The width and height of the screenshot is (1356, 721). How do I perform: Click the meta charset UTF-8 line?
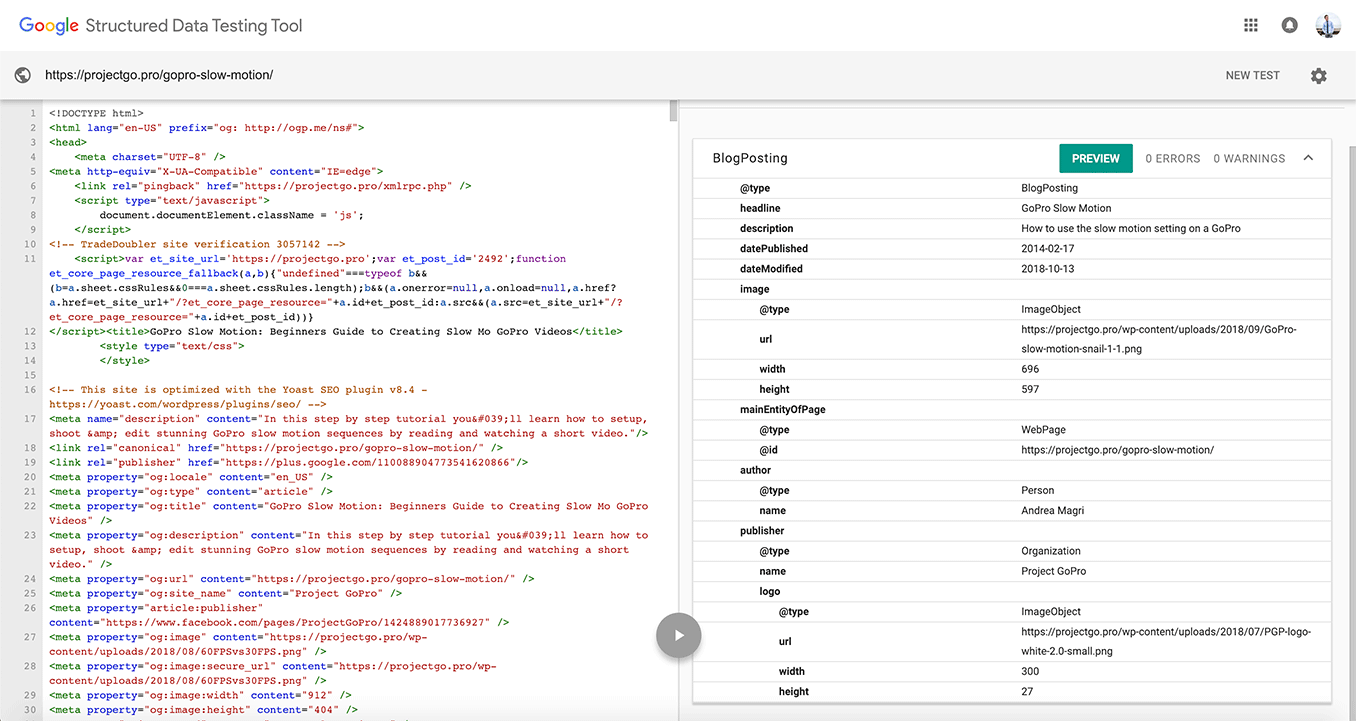(x=150, y=157)
